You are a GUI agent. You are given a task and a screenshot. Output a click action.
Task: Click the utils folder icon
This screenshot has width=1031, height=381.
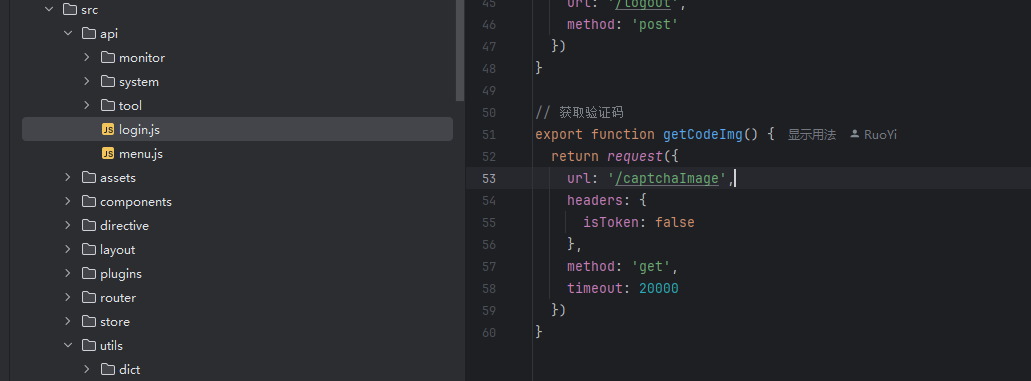click(x=89, y=345)
